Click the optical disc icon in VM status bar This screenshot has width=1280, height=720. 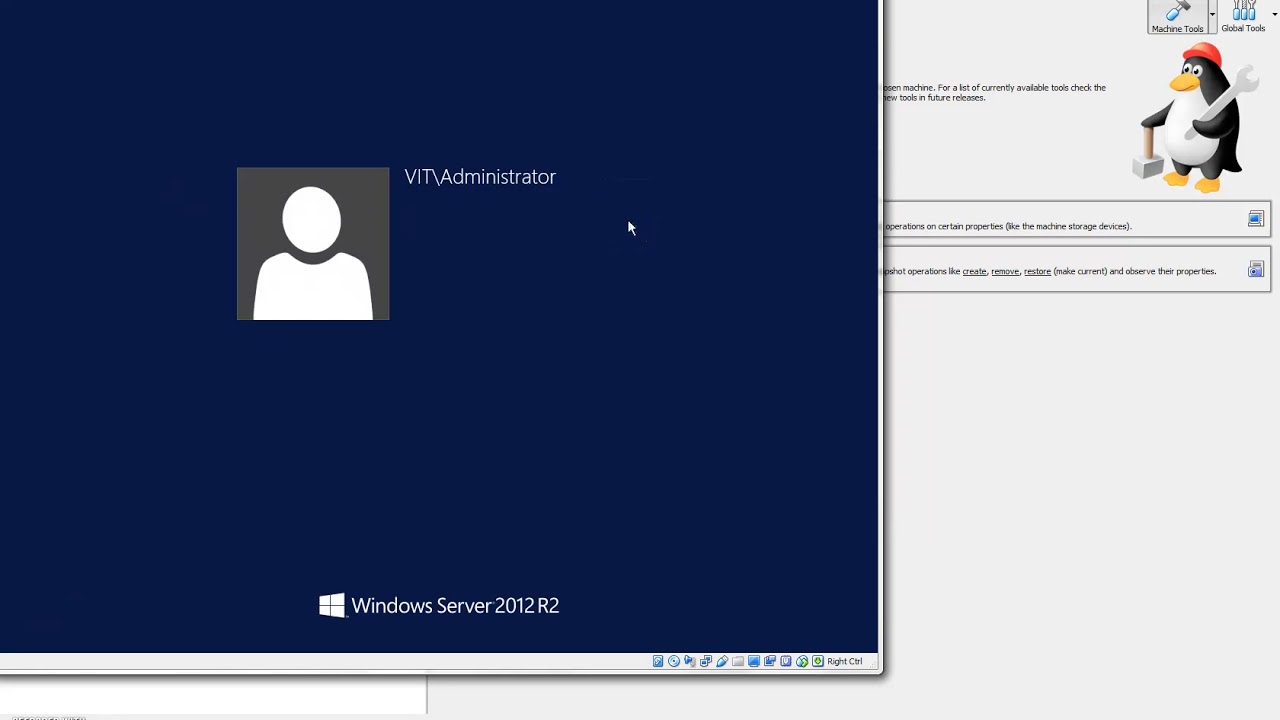coord(674,661)
